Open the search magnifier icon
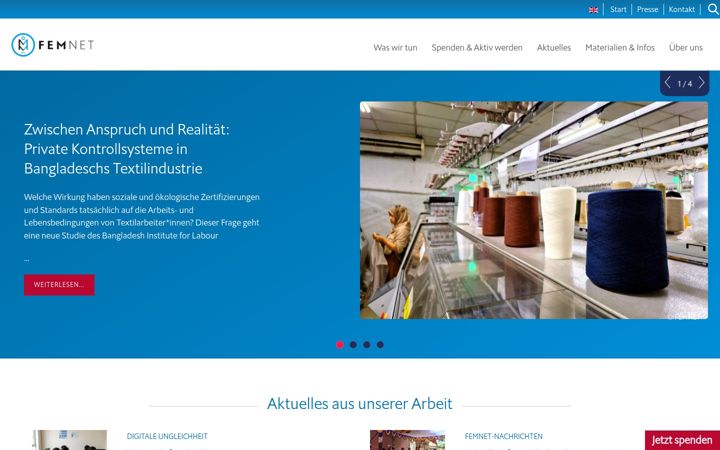The width and height of the screenshot is (720, 450). coord(713,9)
